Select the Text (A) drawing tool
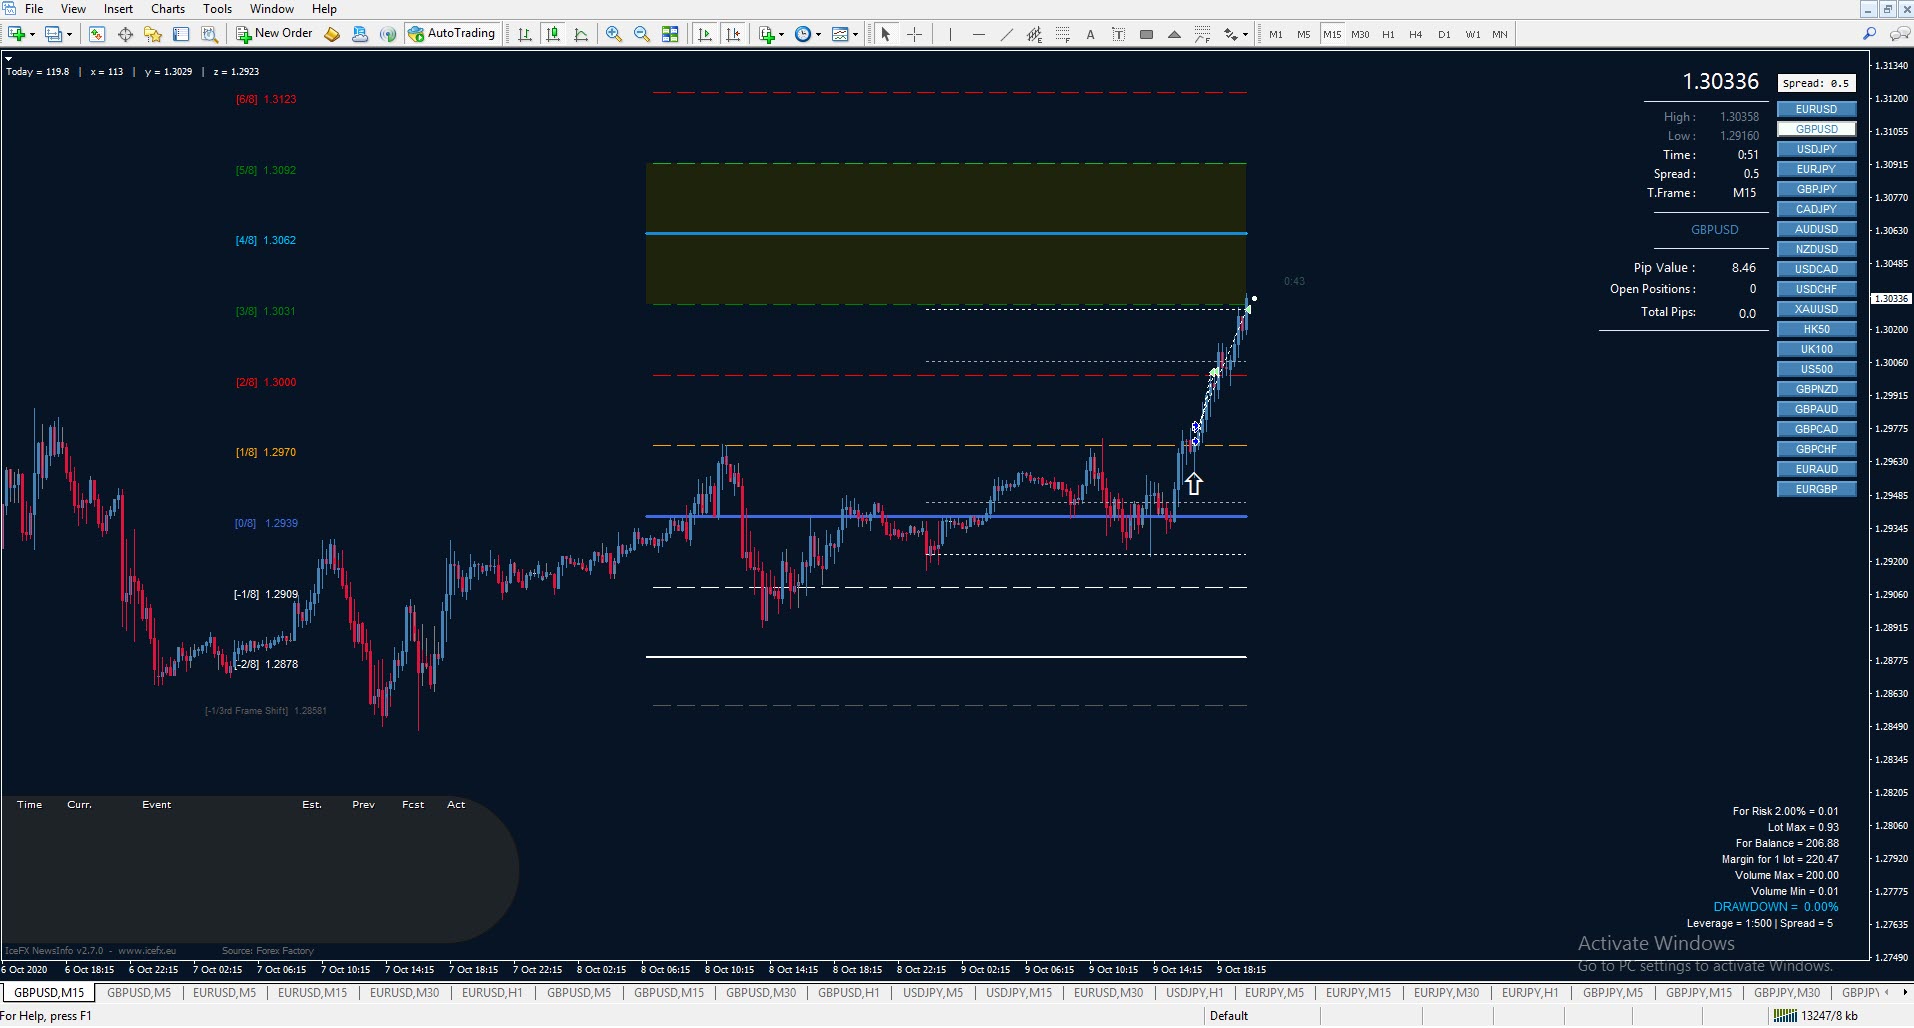Viewport: 1914px width, 1028px height. point(1090,34)
